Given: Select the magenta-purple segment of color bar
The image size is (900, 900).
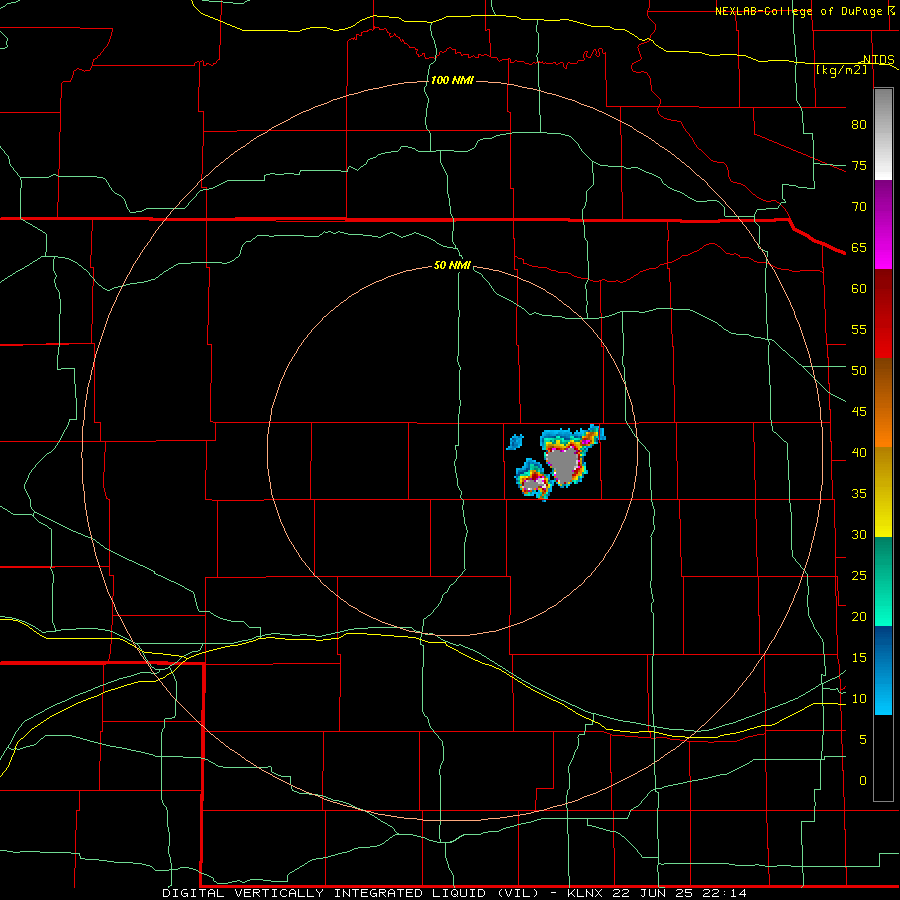Looking at the screenshot, I should click(883, 224).
